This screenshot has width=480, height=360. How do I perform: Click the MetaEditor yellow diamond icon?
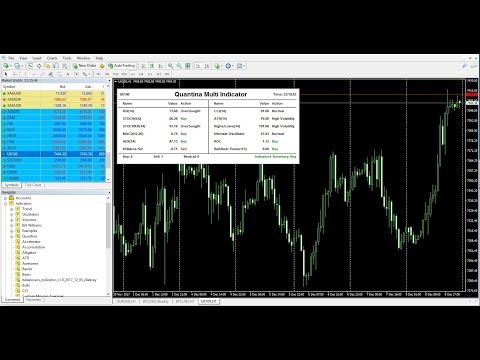102,66
